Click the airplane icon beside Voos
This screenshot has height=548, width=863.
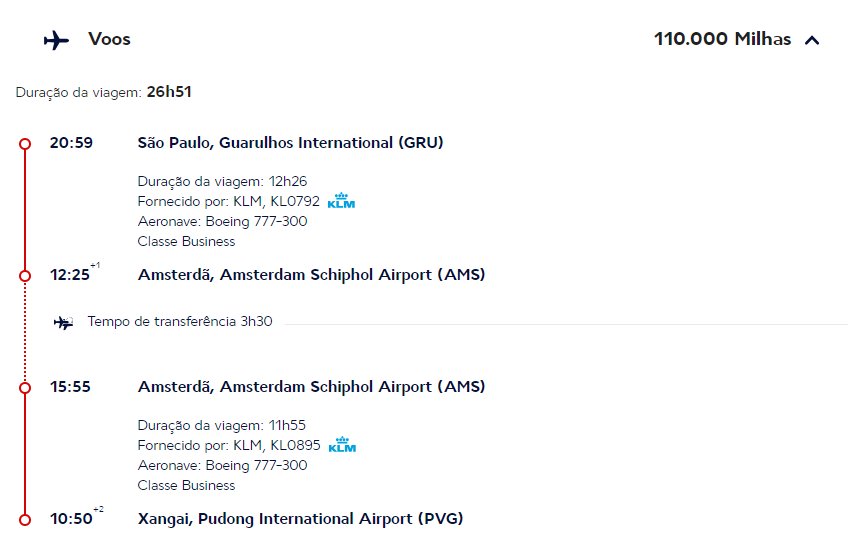[x=56, y=40]
